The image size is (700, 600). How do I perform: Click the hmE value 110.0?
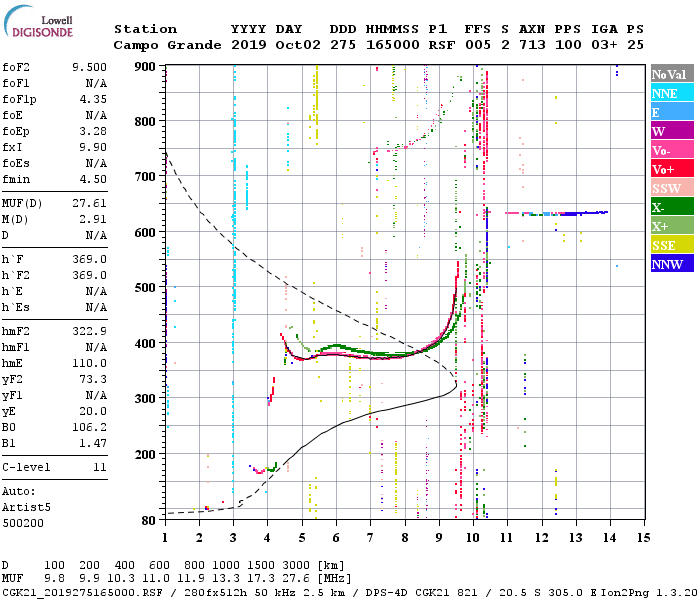(x=89, y=363)
